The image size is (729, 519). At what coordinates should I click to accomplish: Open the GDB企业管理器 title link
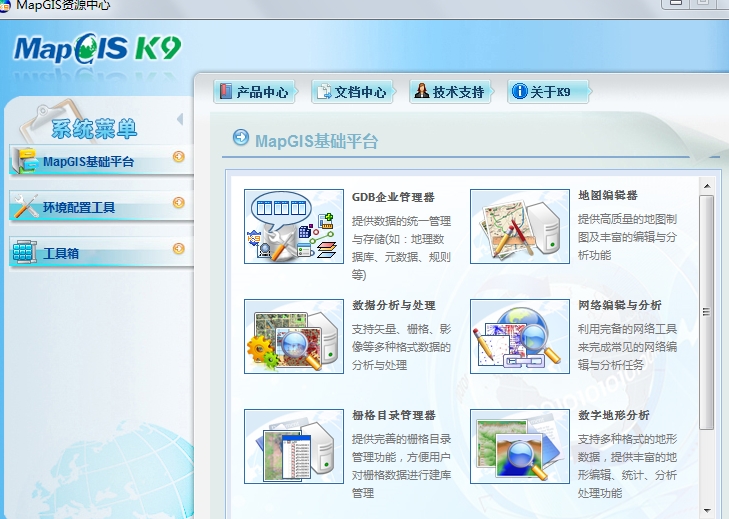pyautogui.click(x=393, y=197)
